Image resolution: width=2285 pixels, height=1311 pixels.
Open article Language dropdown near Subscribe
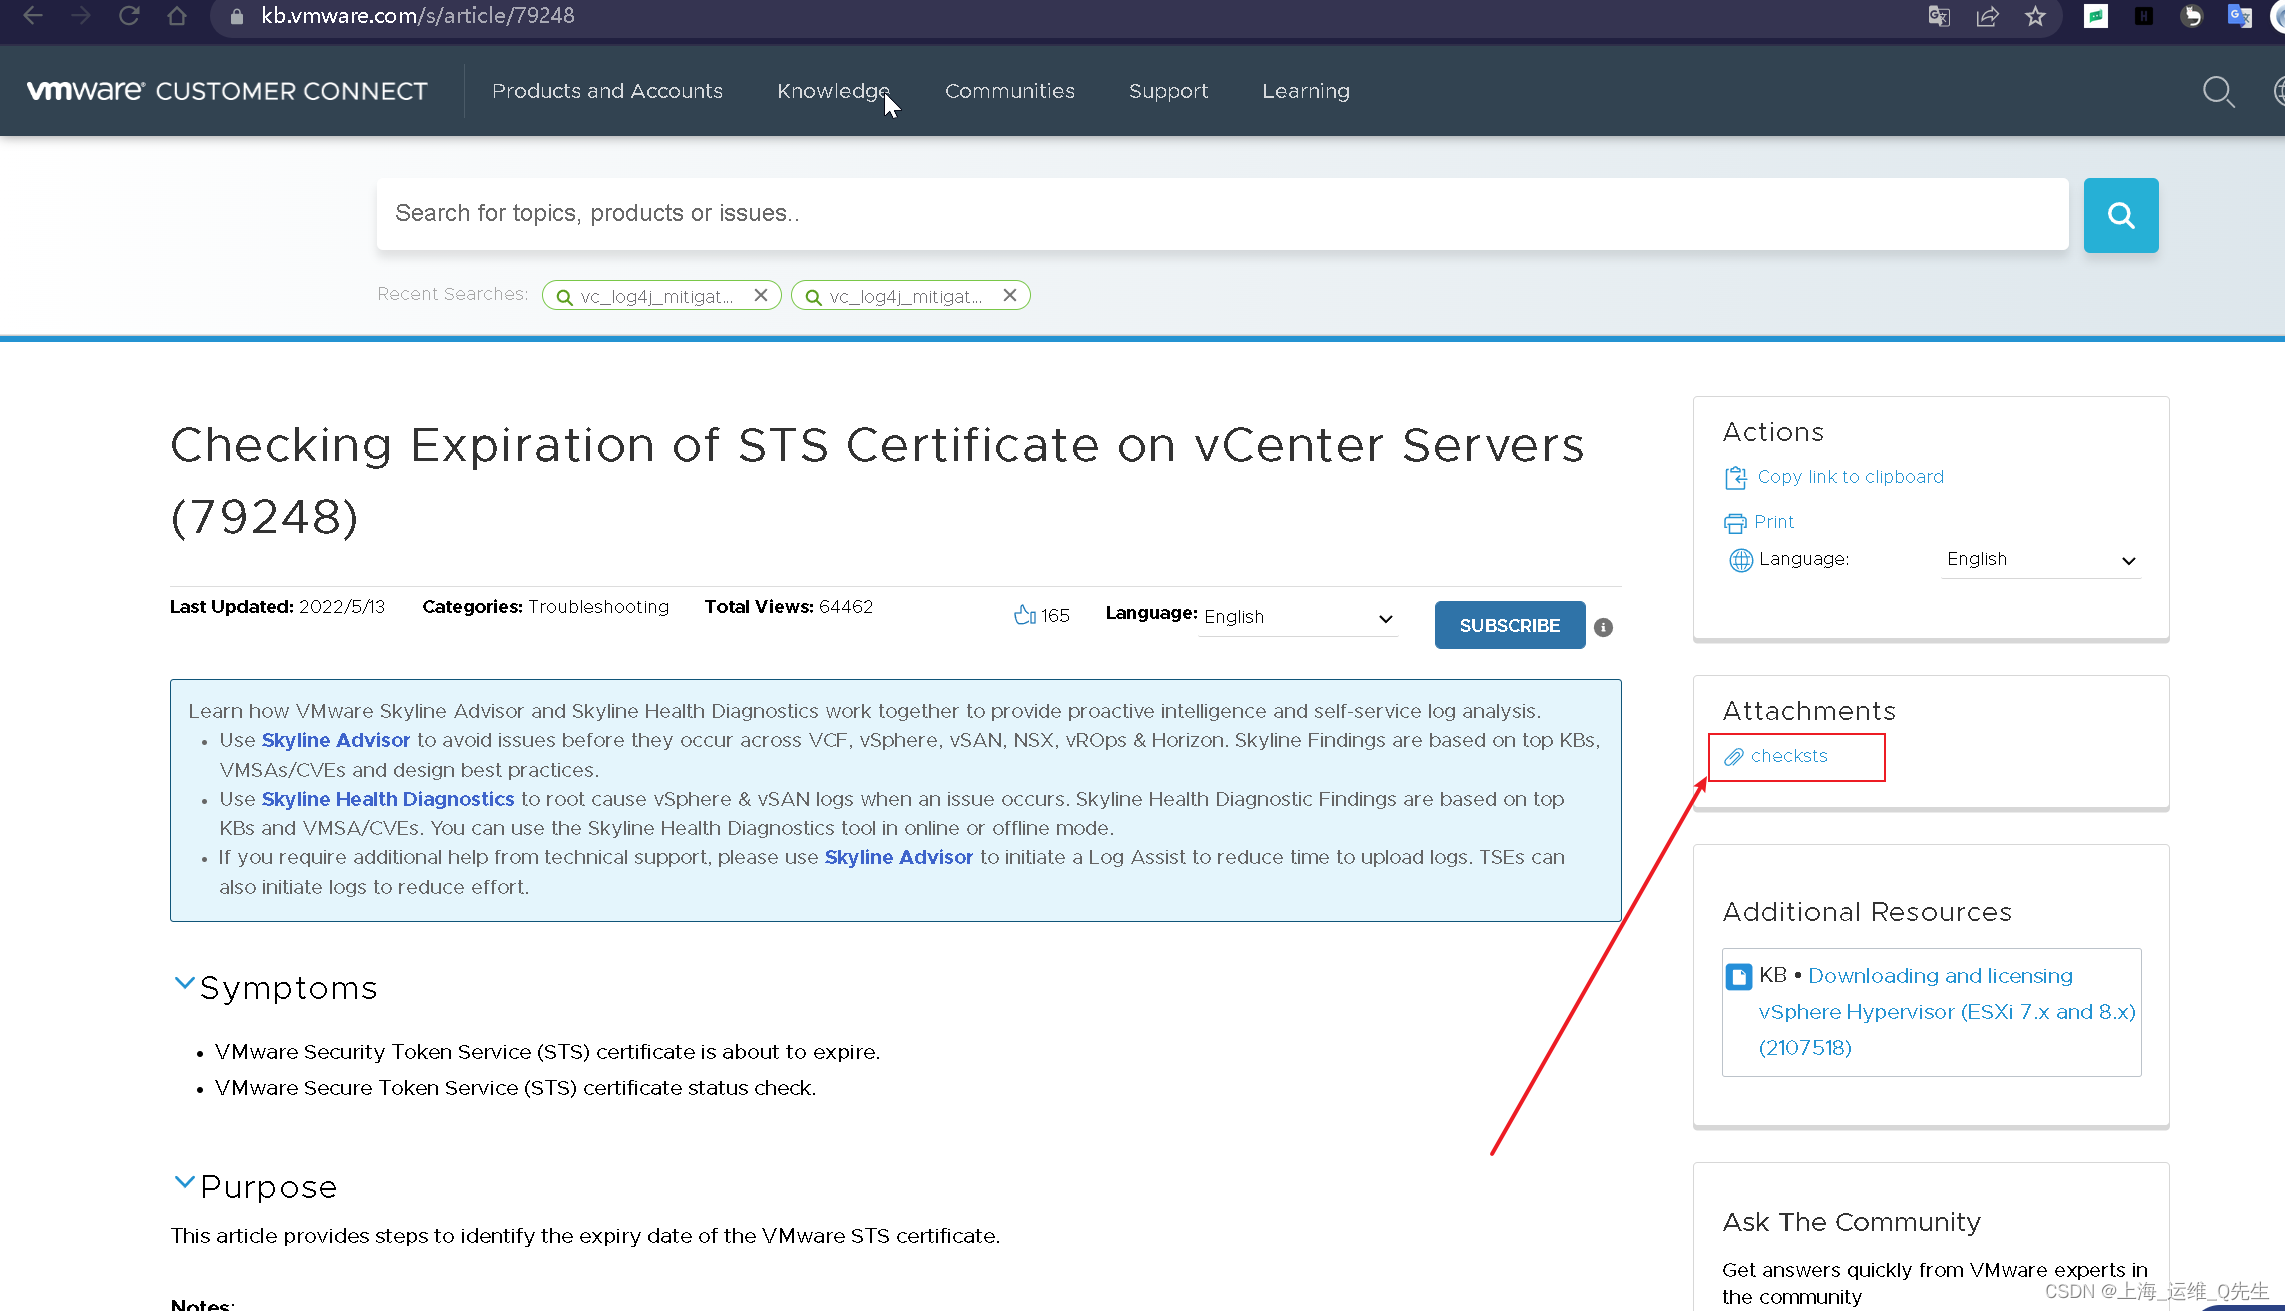click(1297, 618)
